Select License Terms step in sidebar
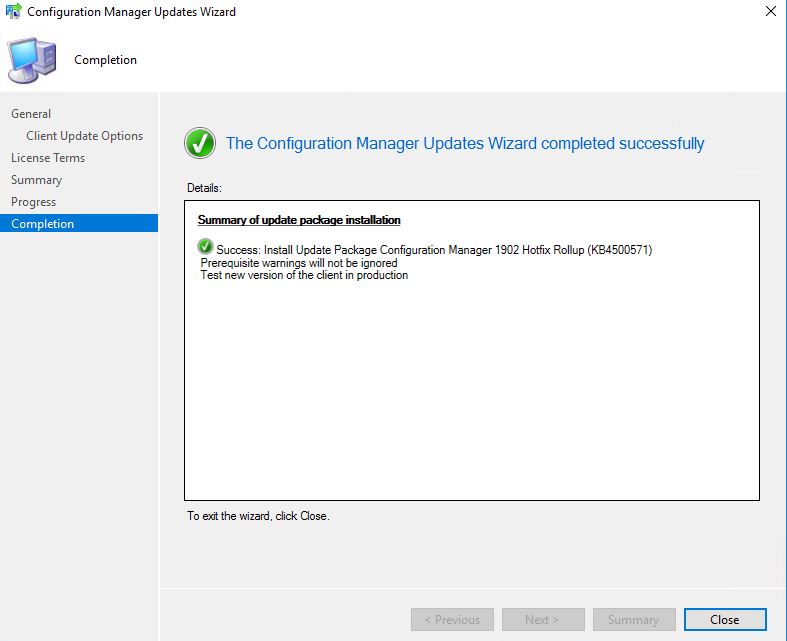787x641 pixels. pos(48,158)
